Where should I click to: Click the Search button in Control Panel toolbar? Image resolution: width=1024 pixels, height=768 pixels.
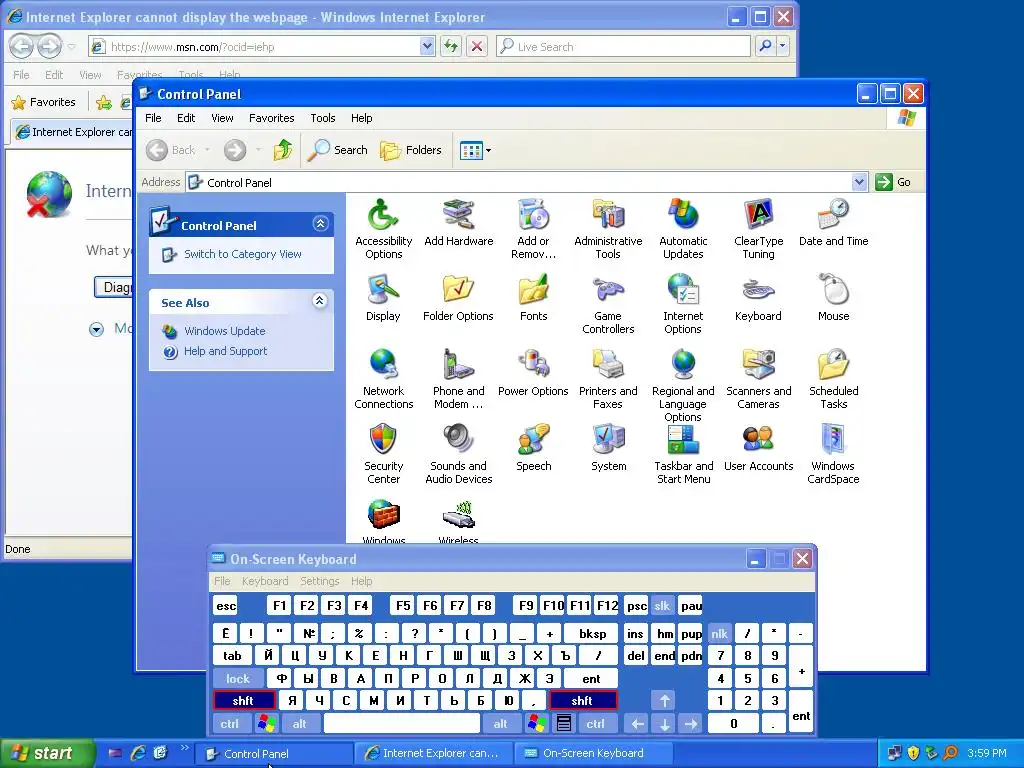338,150
